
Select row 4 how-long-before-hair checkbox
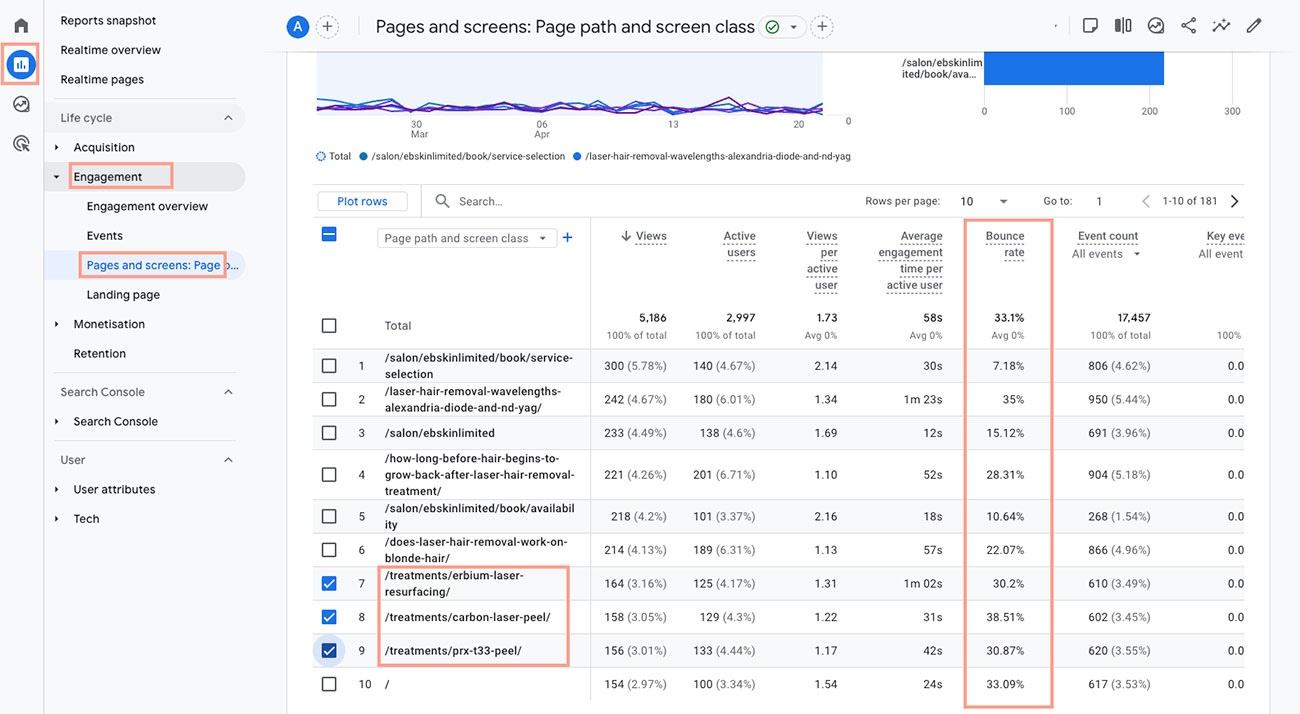329,475
